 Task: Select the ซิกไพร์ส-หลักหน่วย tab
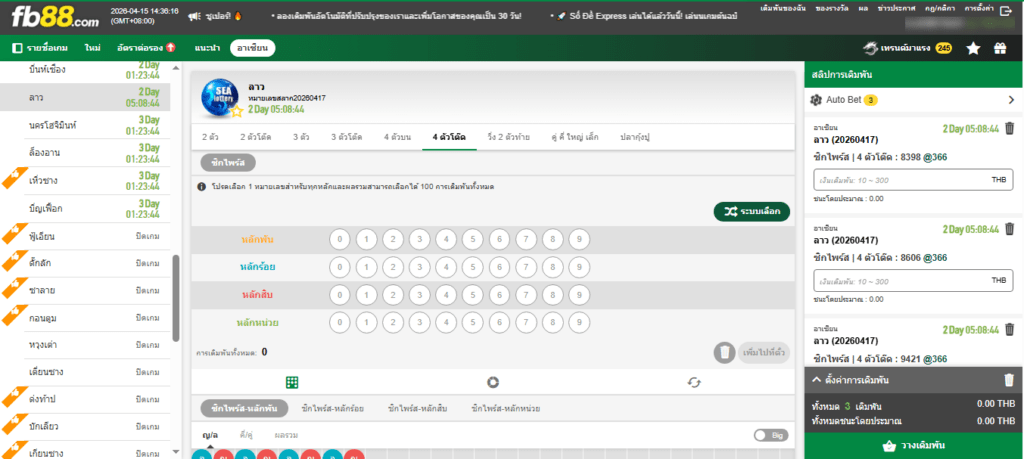point(506,409)
